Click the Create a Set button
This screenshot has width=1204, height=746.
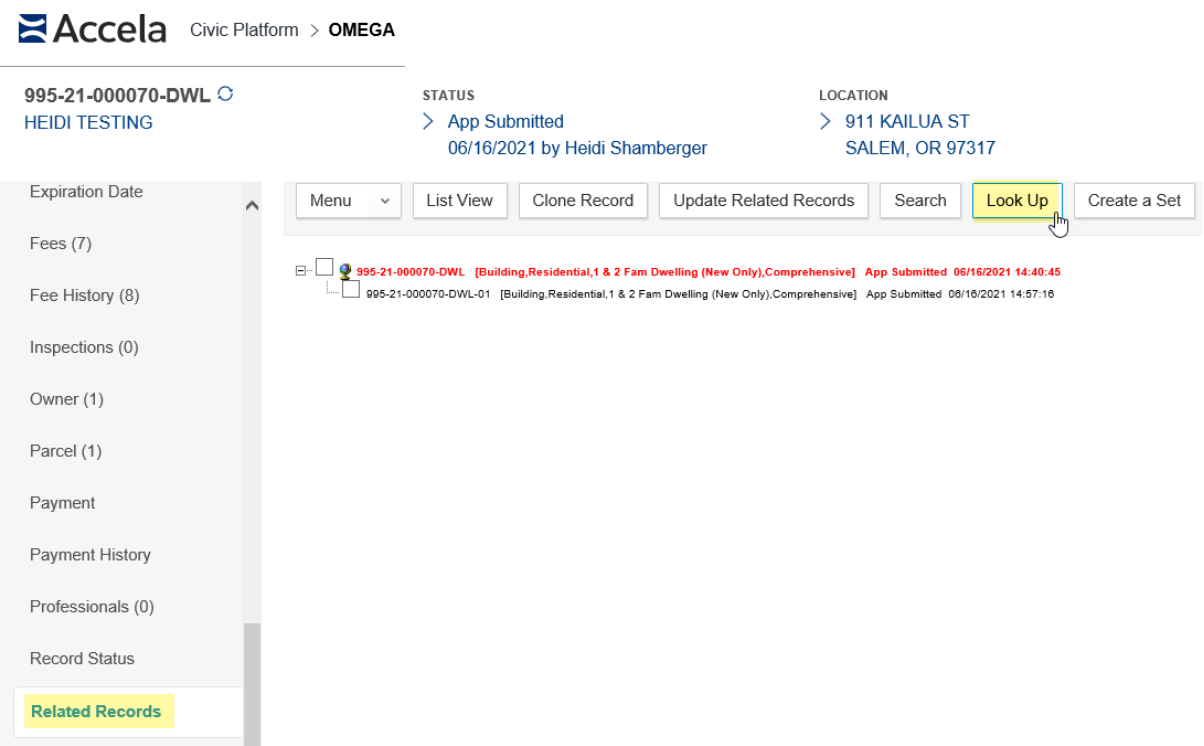click(1134, 200)
